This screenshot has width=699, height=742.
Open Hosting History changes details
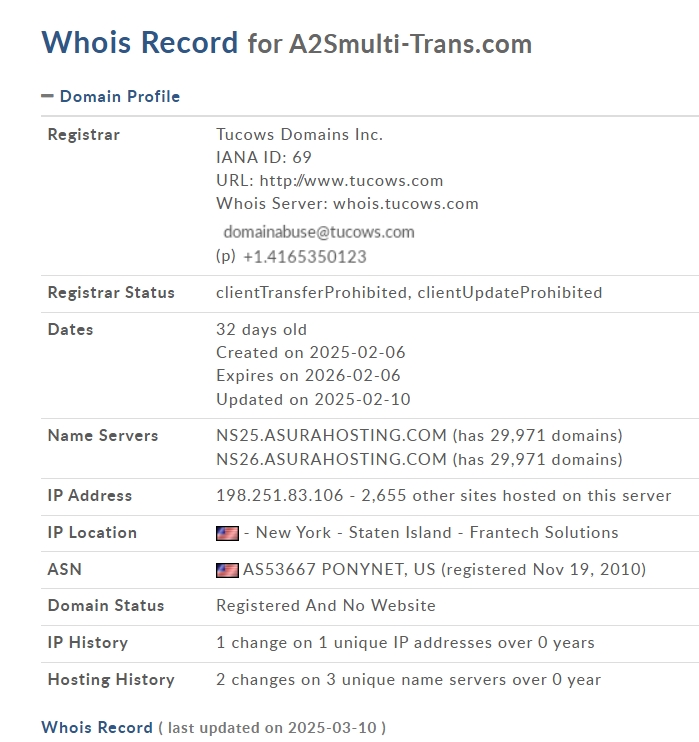[408, 680]
